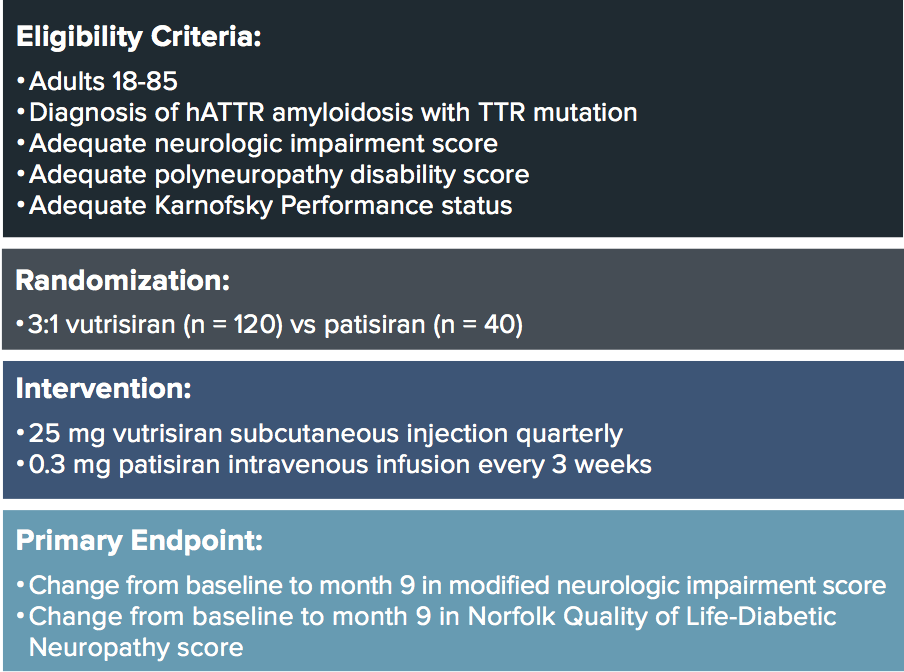Click the patisiran (n = 40) text
This screenshot has width=904, height=672.
423,324
